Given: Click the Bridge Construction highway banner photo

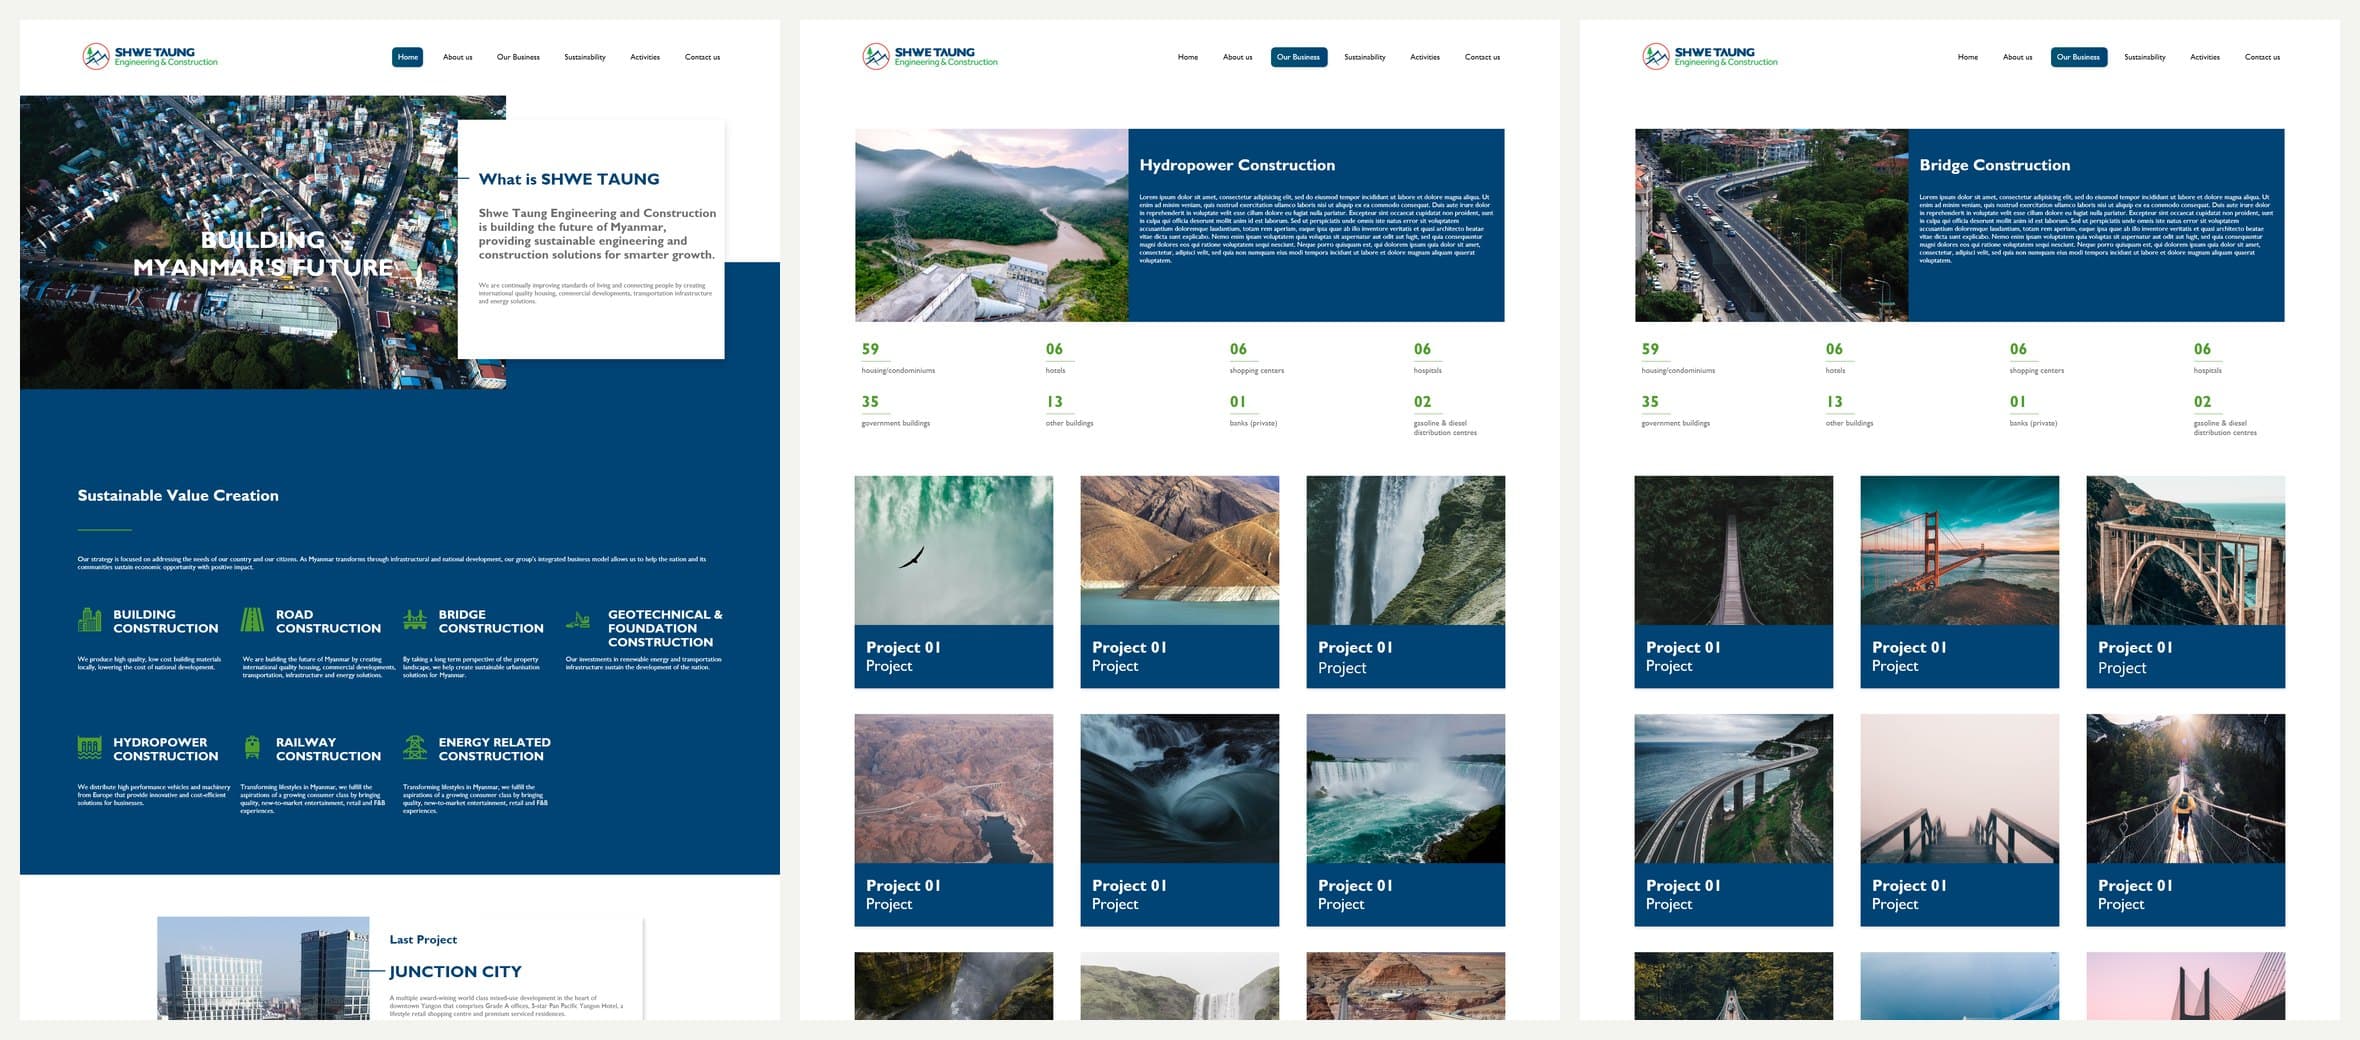Looking at the screenshot, I should (1772, 225).
